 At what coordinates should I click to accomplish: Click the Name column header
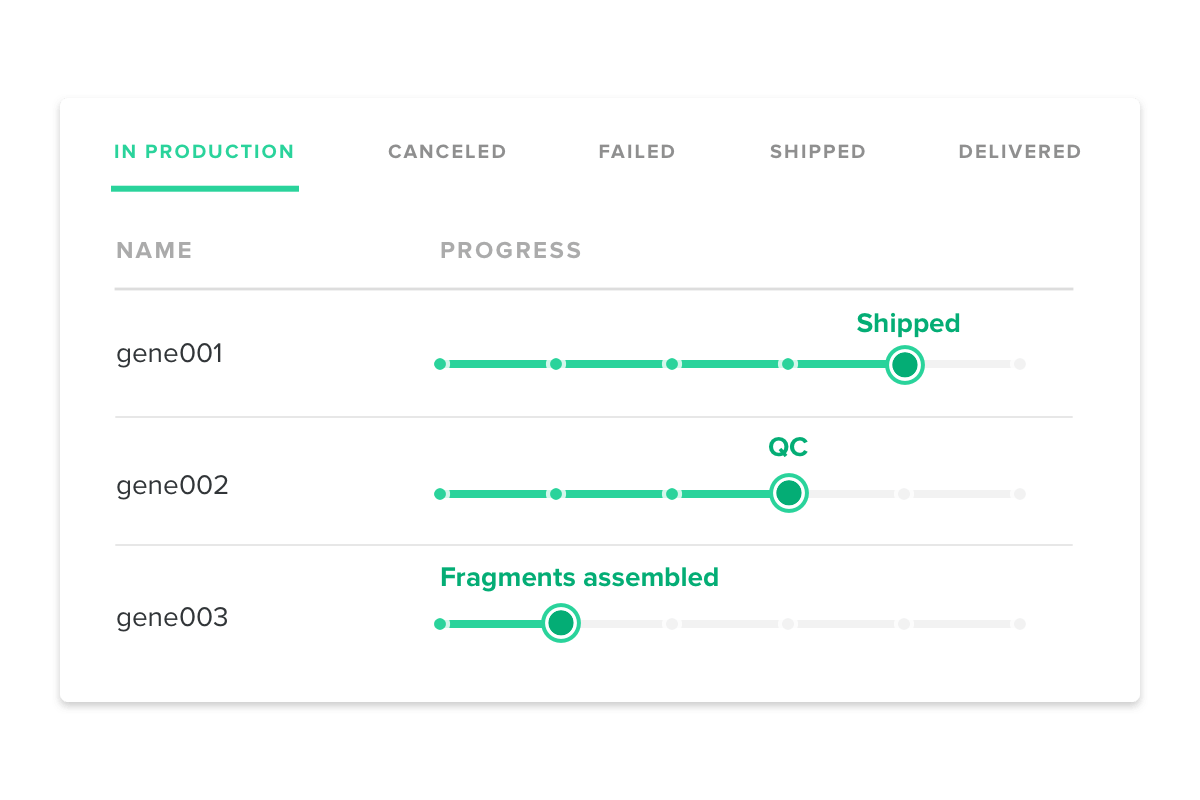pos(154,250)
